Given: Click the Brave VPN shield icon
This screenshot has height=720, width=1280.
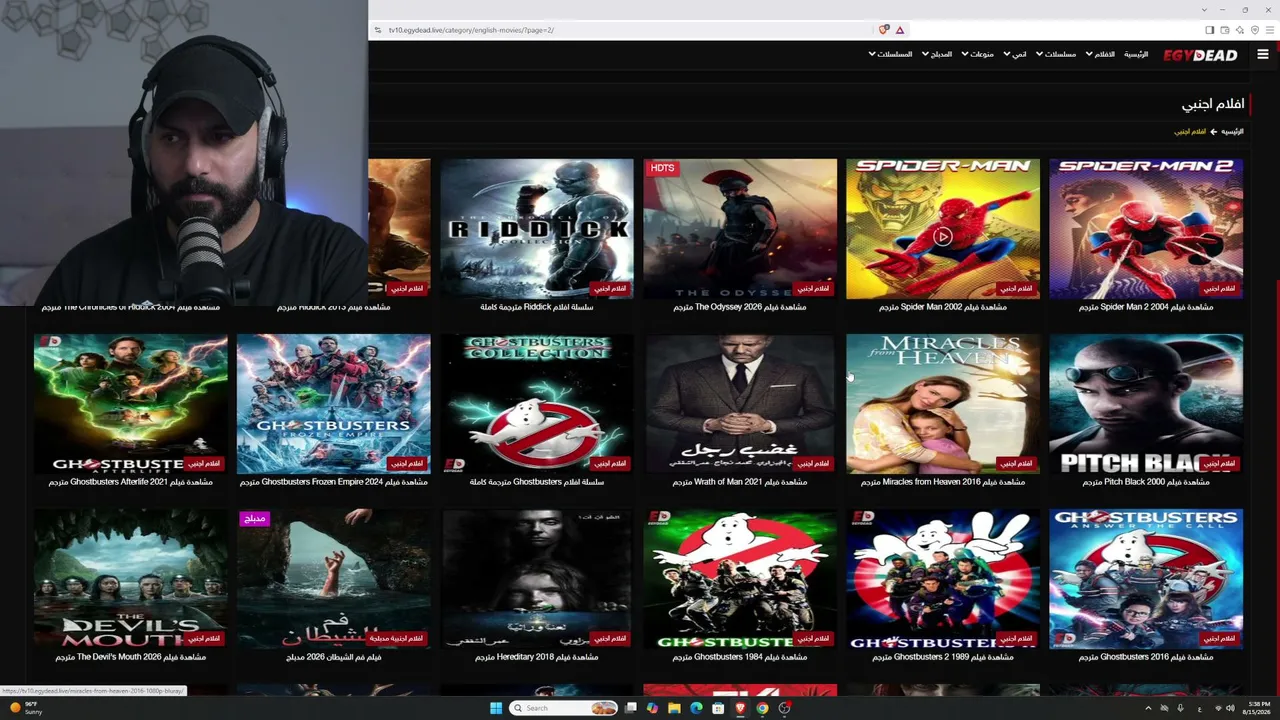Looking at the screenshot, I should (x=1255, y=30).
